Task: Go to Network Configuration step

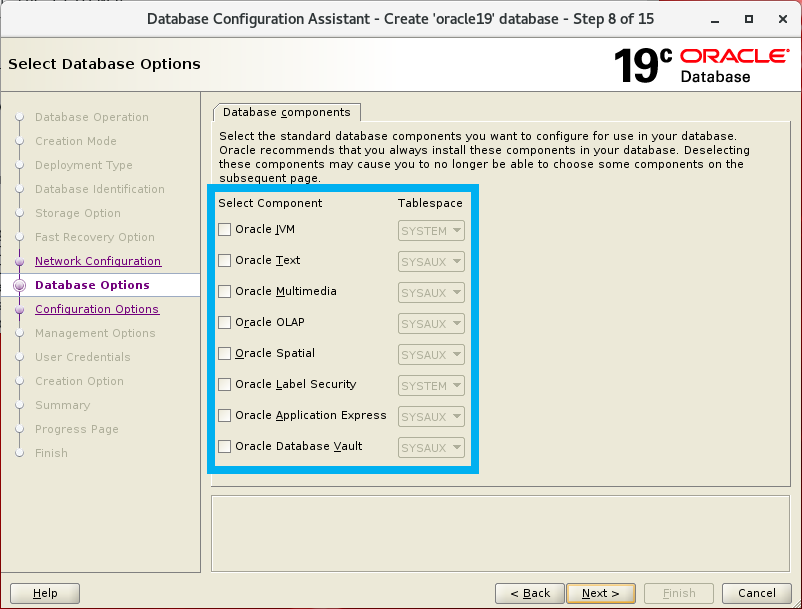Action: 98,261
